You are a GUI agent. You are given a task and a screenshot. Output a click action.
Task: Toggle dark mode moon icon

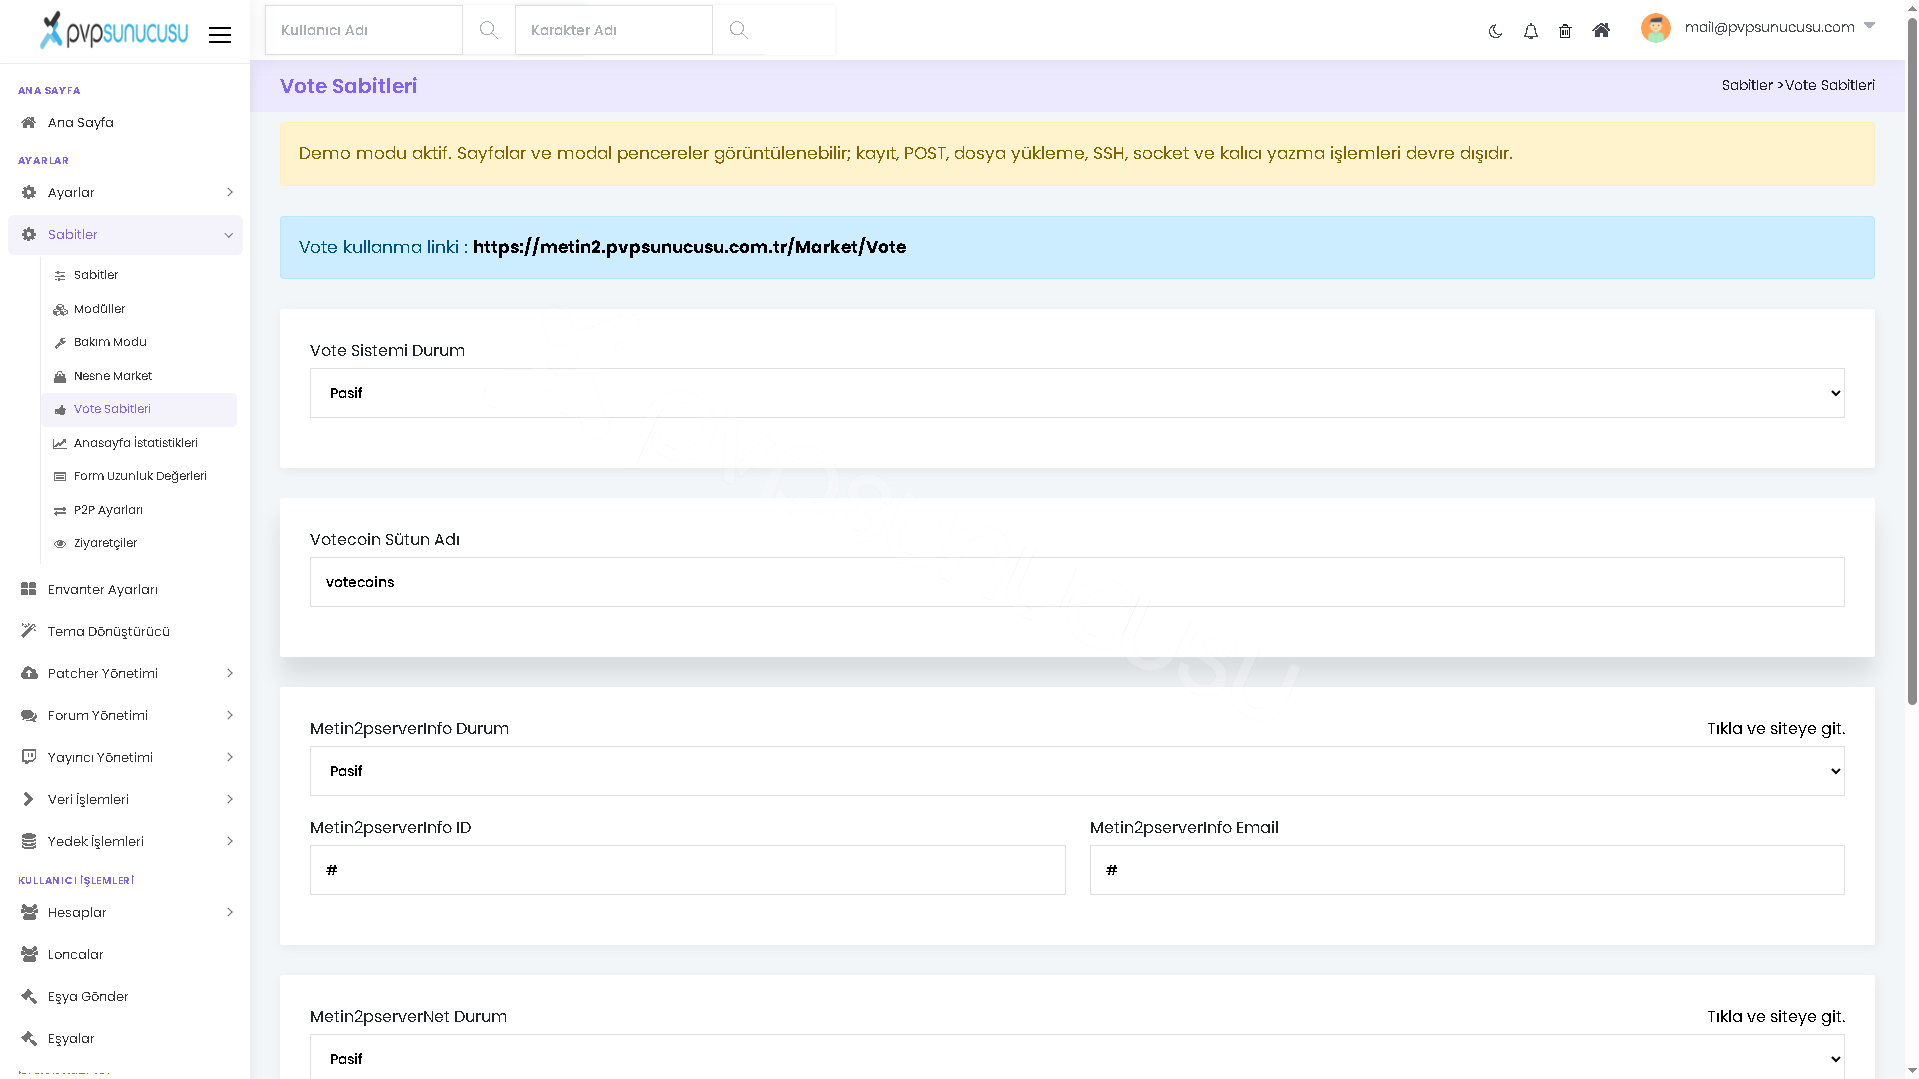1495,31
